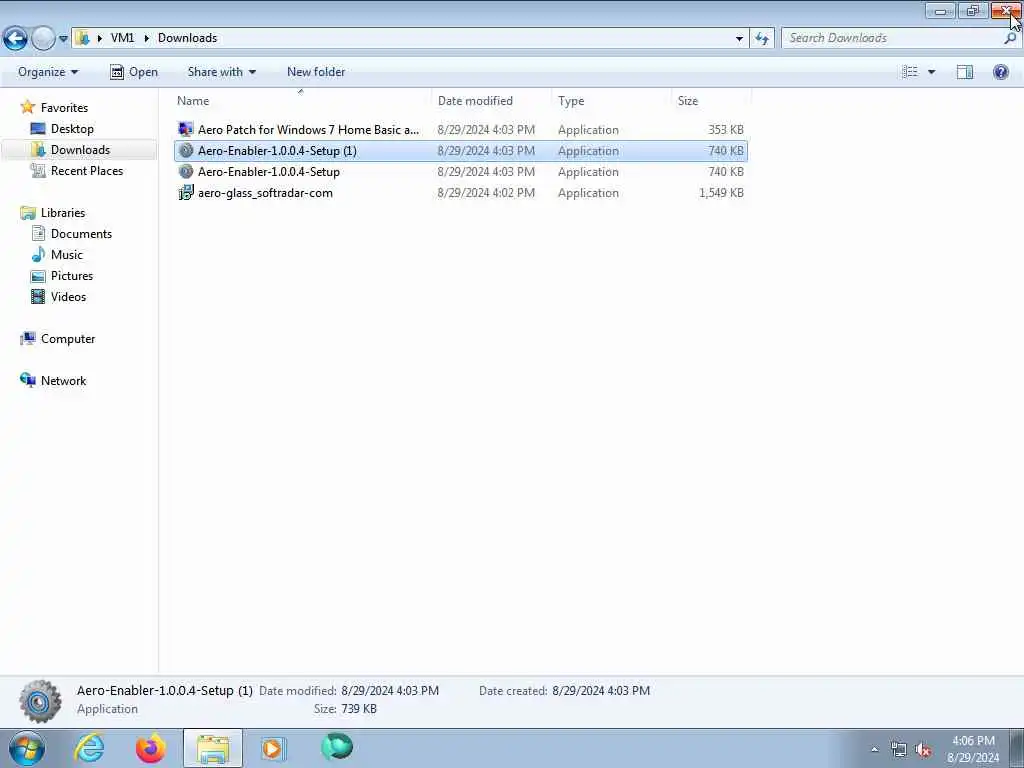1024x768 pixels.
Task: Click the muted volume tray icon
Action: [923, 750]
